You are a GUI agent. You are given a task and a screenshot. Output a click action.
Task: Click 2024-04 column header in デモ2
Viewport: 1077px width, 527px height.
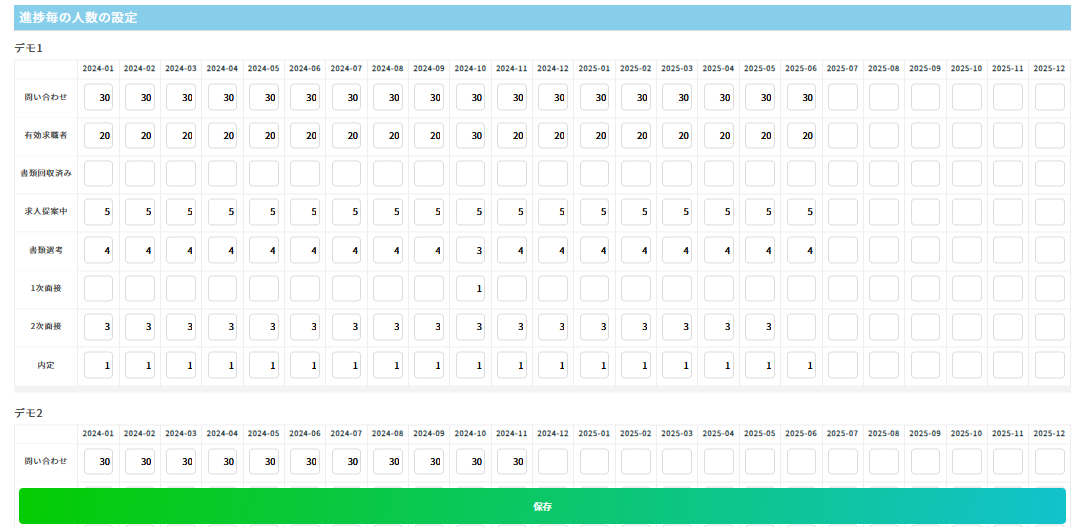coord(223,434)
